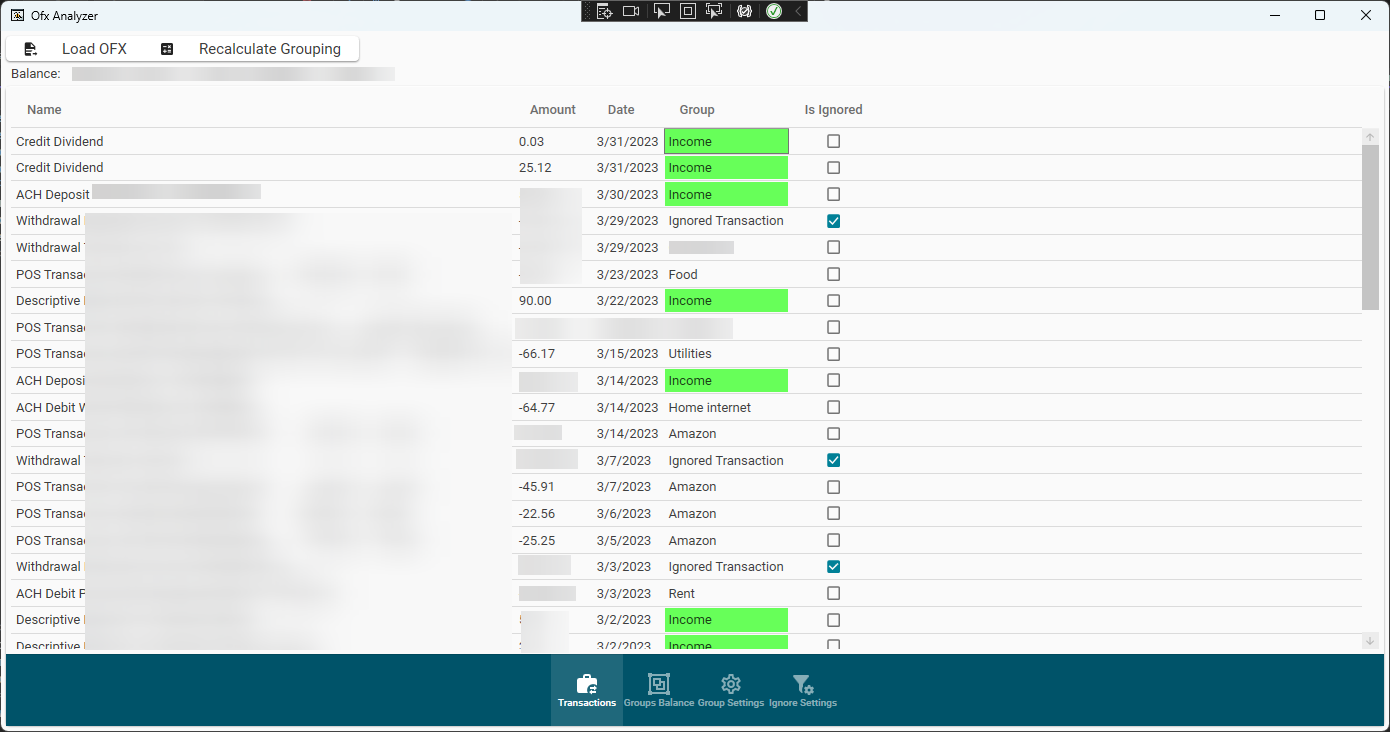
Task: Uncheck Is Ignored on the 3/29/2023 Withdrawal row
Action: coord(833,220)
